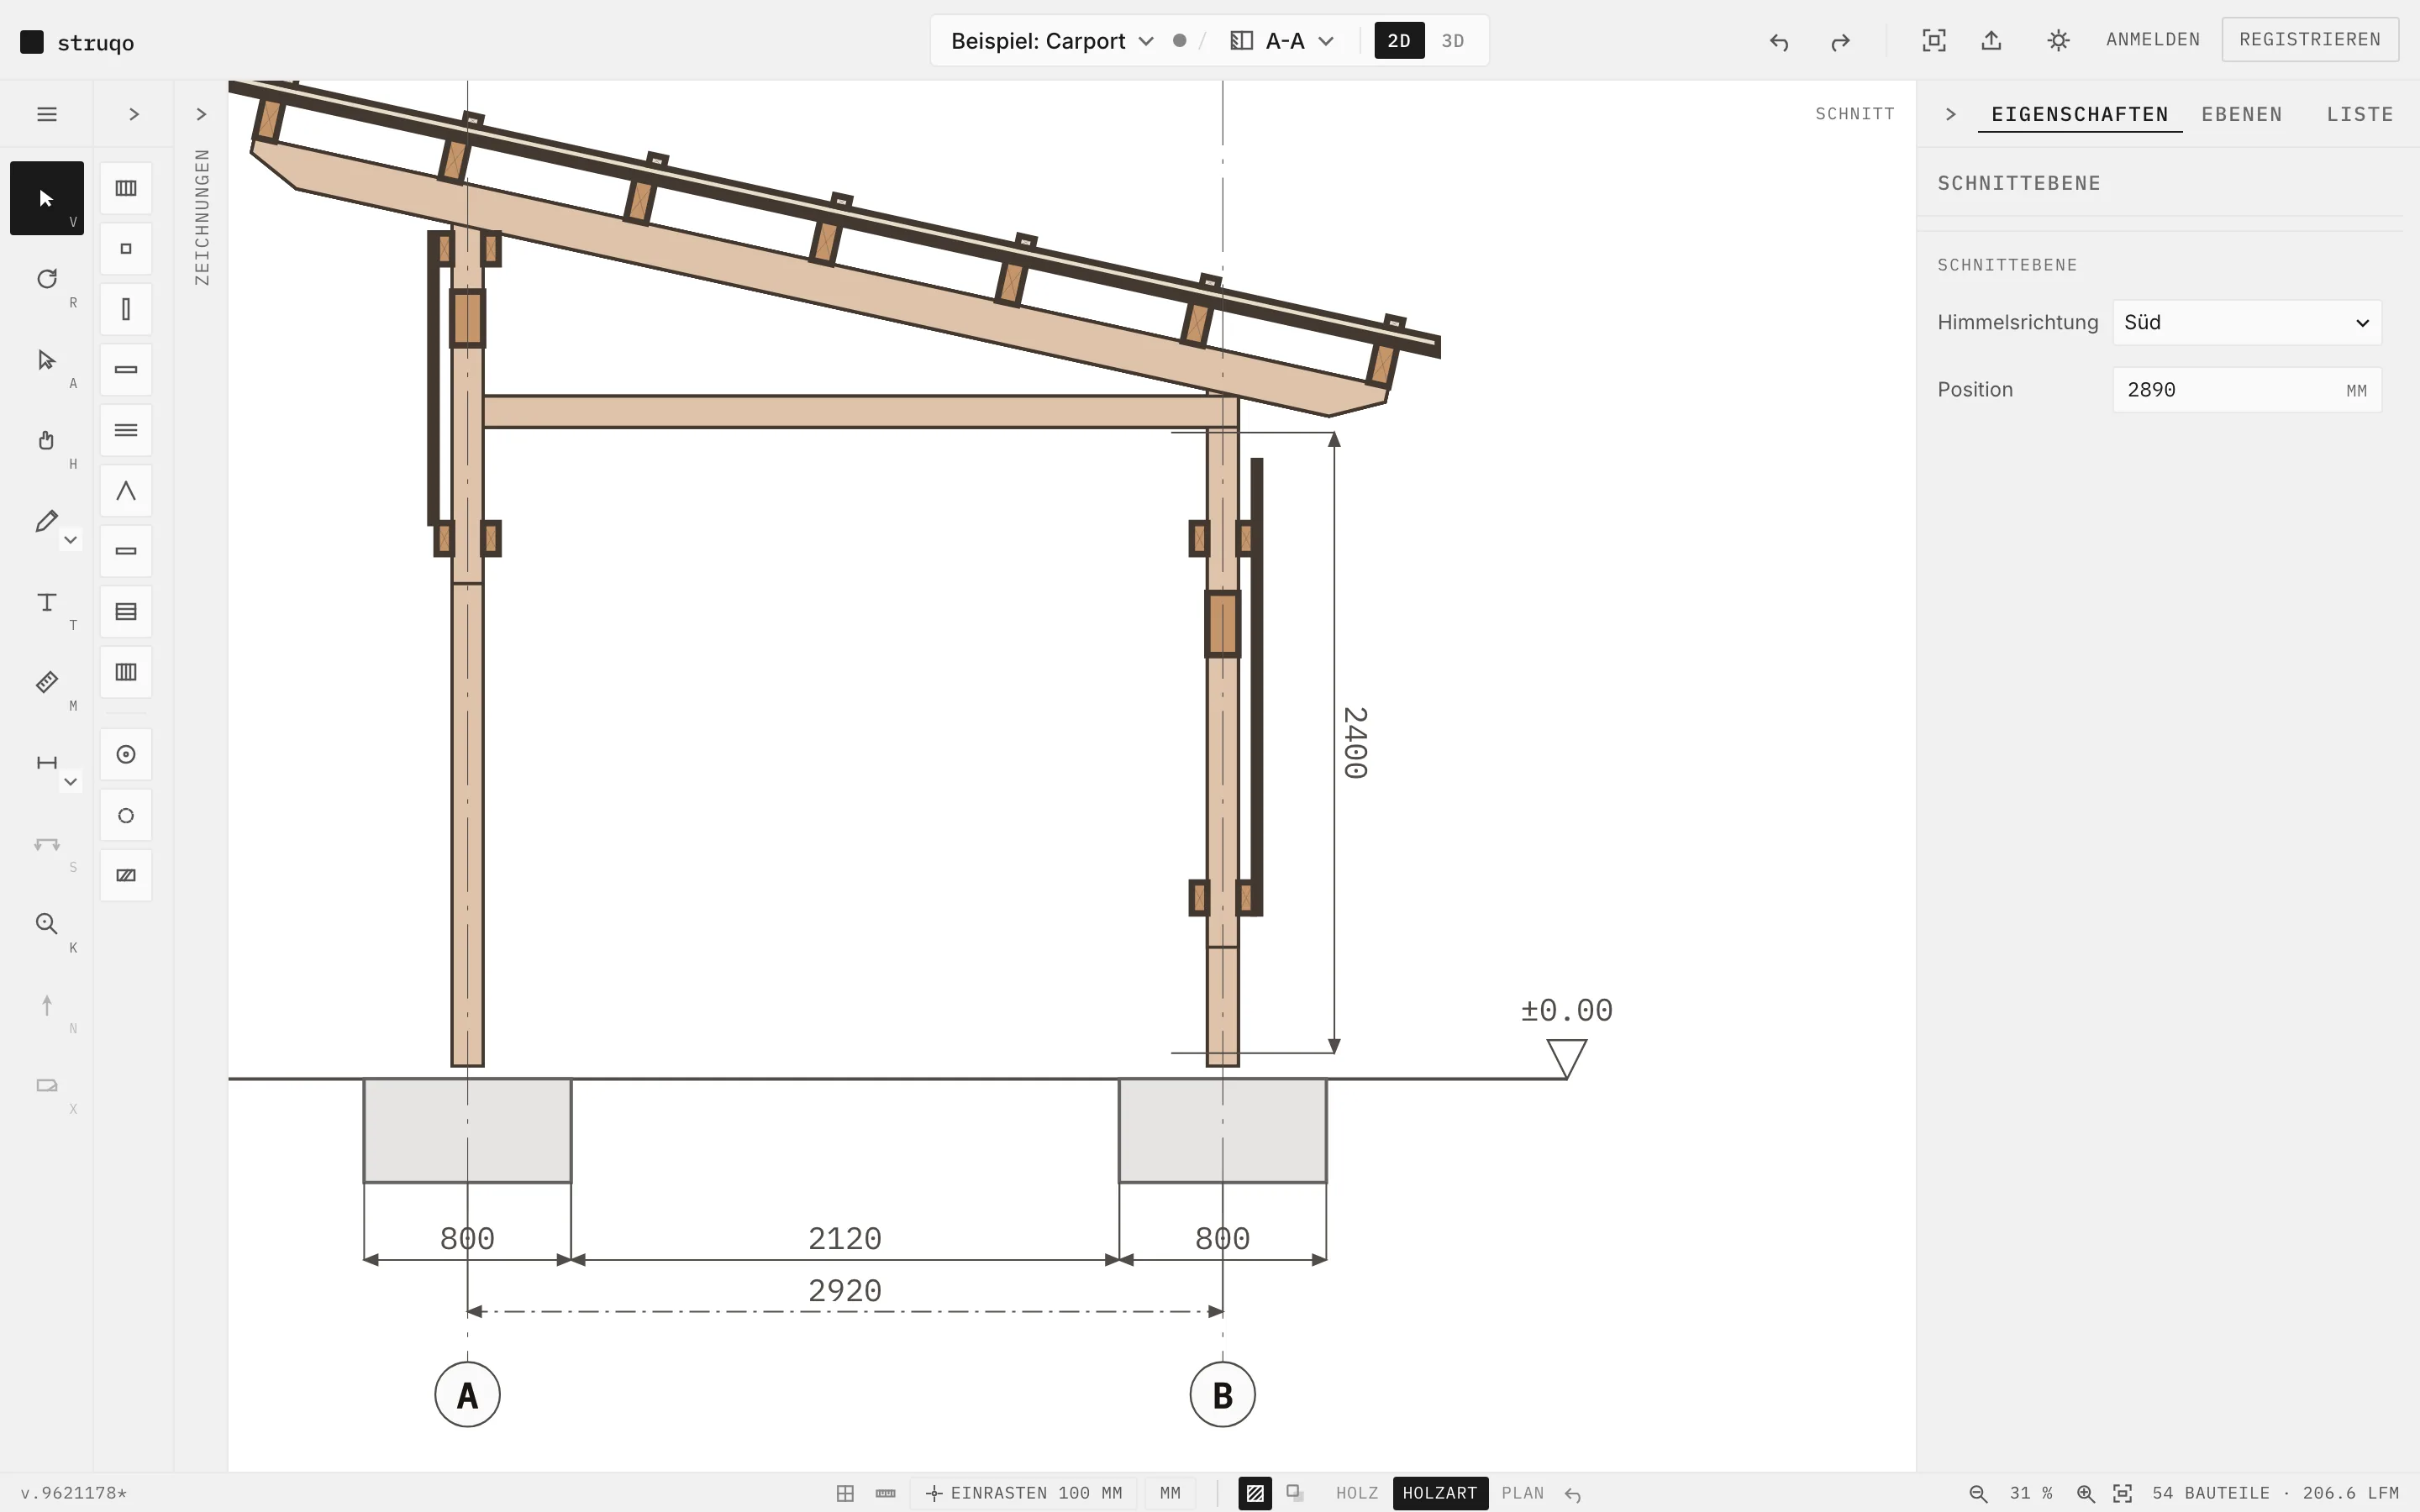
Task: Click the redo arrow in top bar
Action: click(1840, 41)
